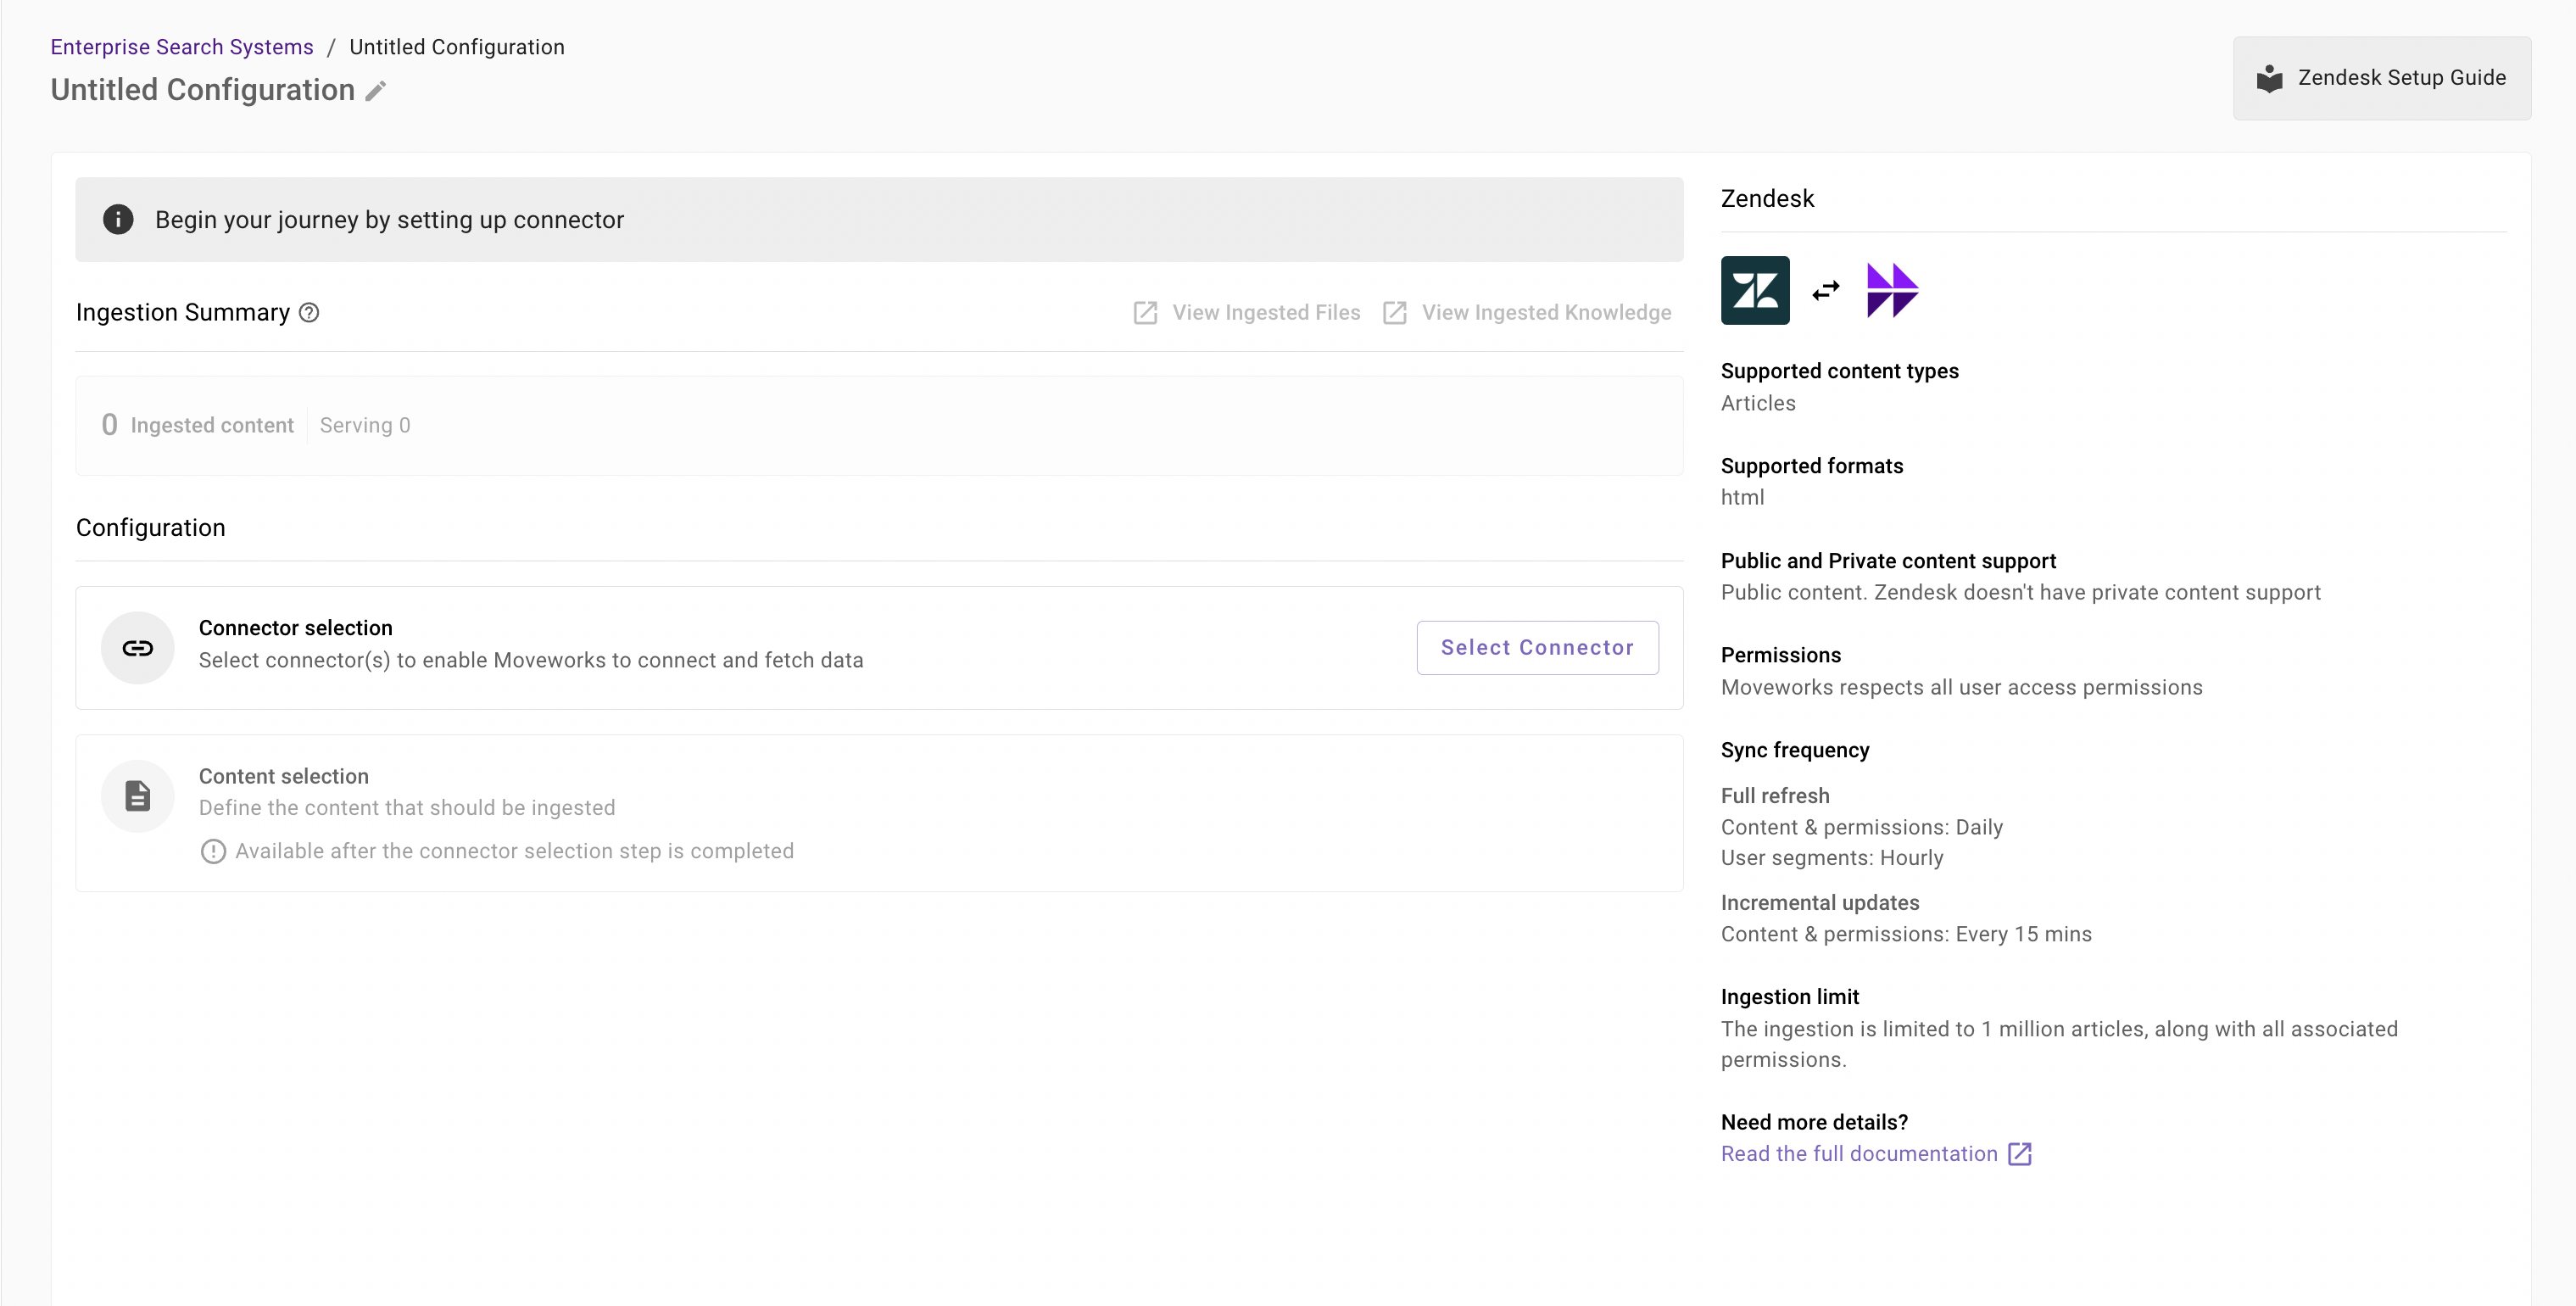Click the external-link icon beside Read full documentation
This screenshot has height=1306, width=2576.
coord(2019,1153)
